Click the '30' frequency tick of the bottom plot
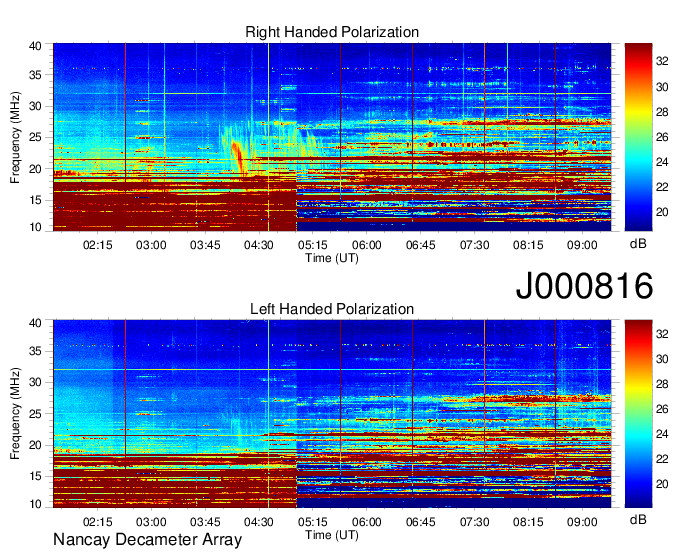The width and height of the screenshot is (680, 552). pos(35,382)
